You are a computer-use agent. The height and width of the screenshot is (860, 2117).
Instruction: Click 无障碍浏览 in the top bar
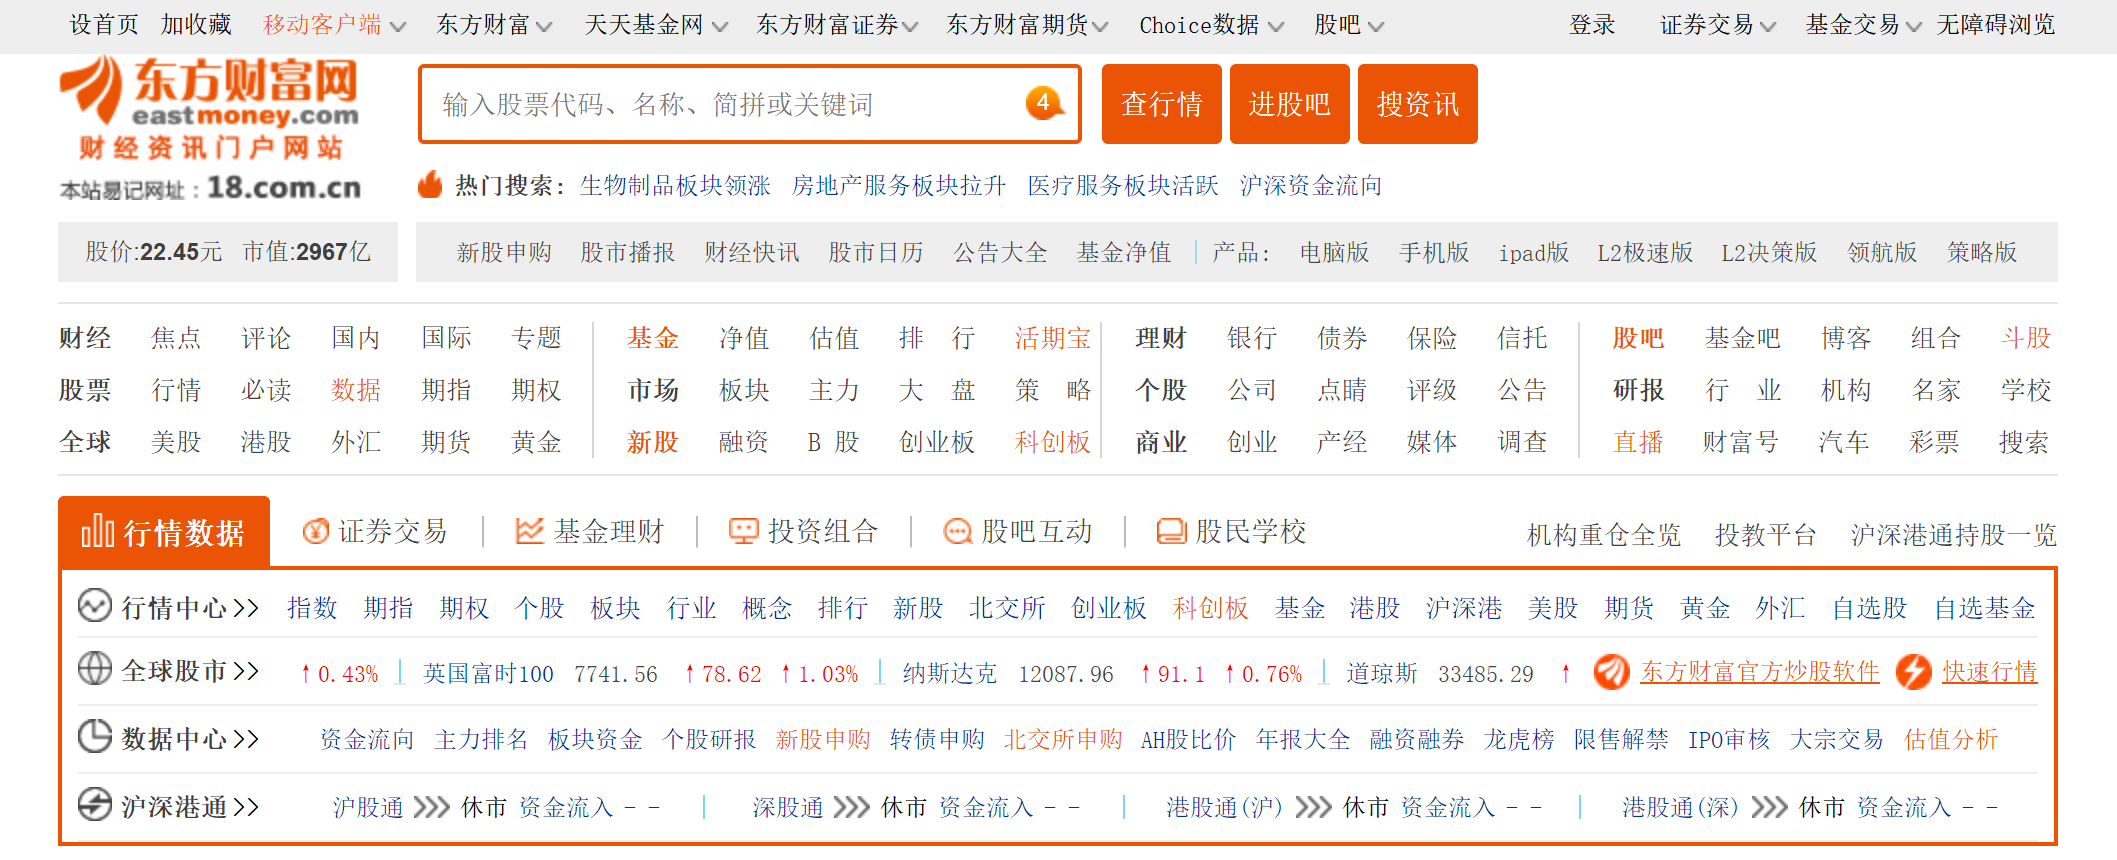coord(1996,25)
